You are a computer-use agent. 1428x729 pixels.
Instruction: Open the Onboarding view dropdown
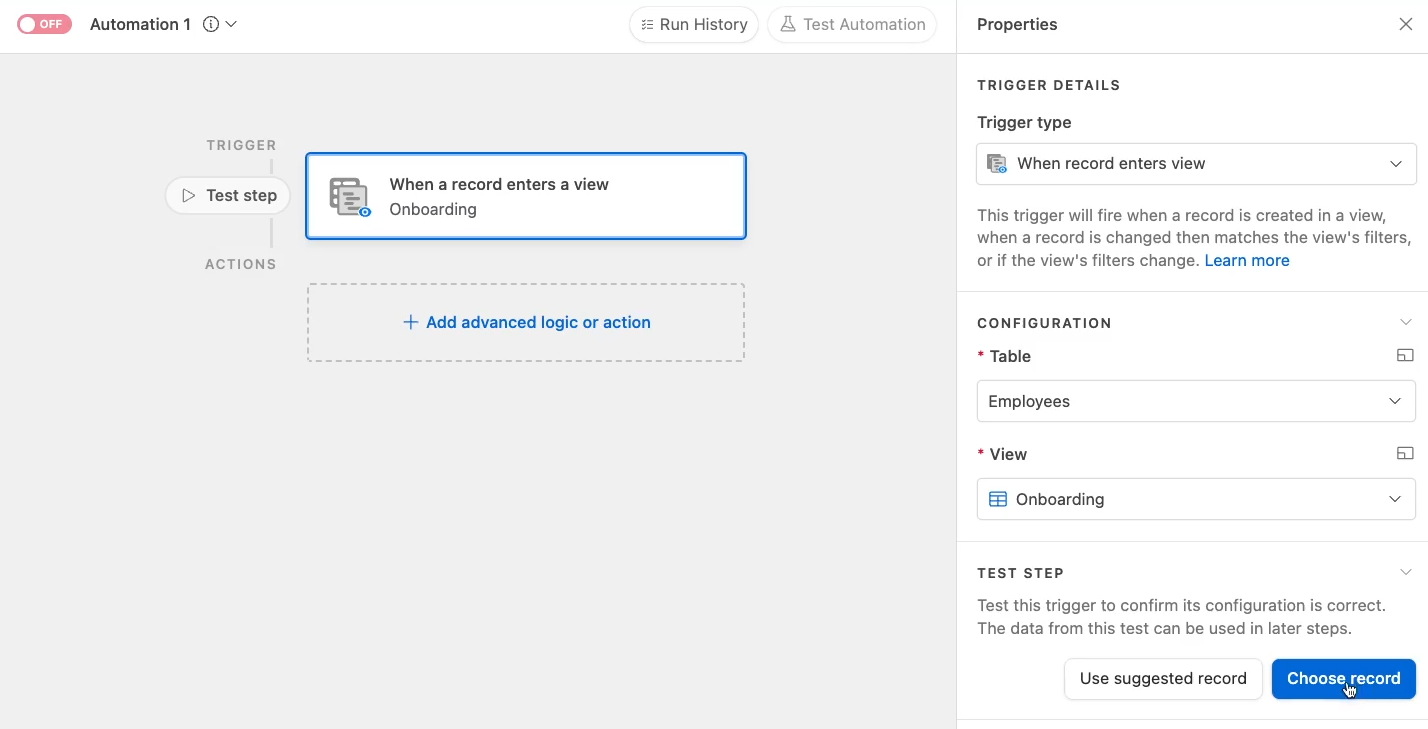pyautogui.click(x=1196, y=499)
